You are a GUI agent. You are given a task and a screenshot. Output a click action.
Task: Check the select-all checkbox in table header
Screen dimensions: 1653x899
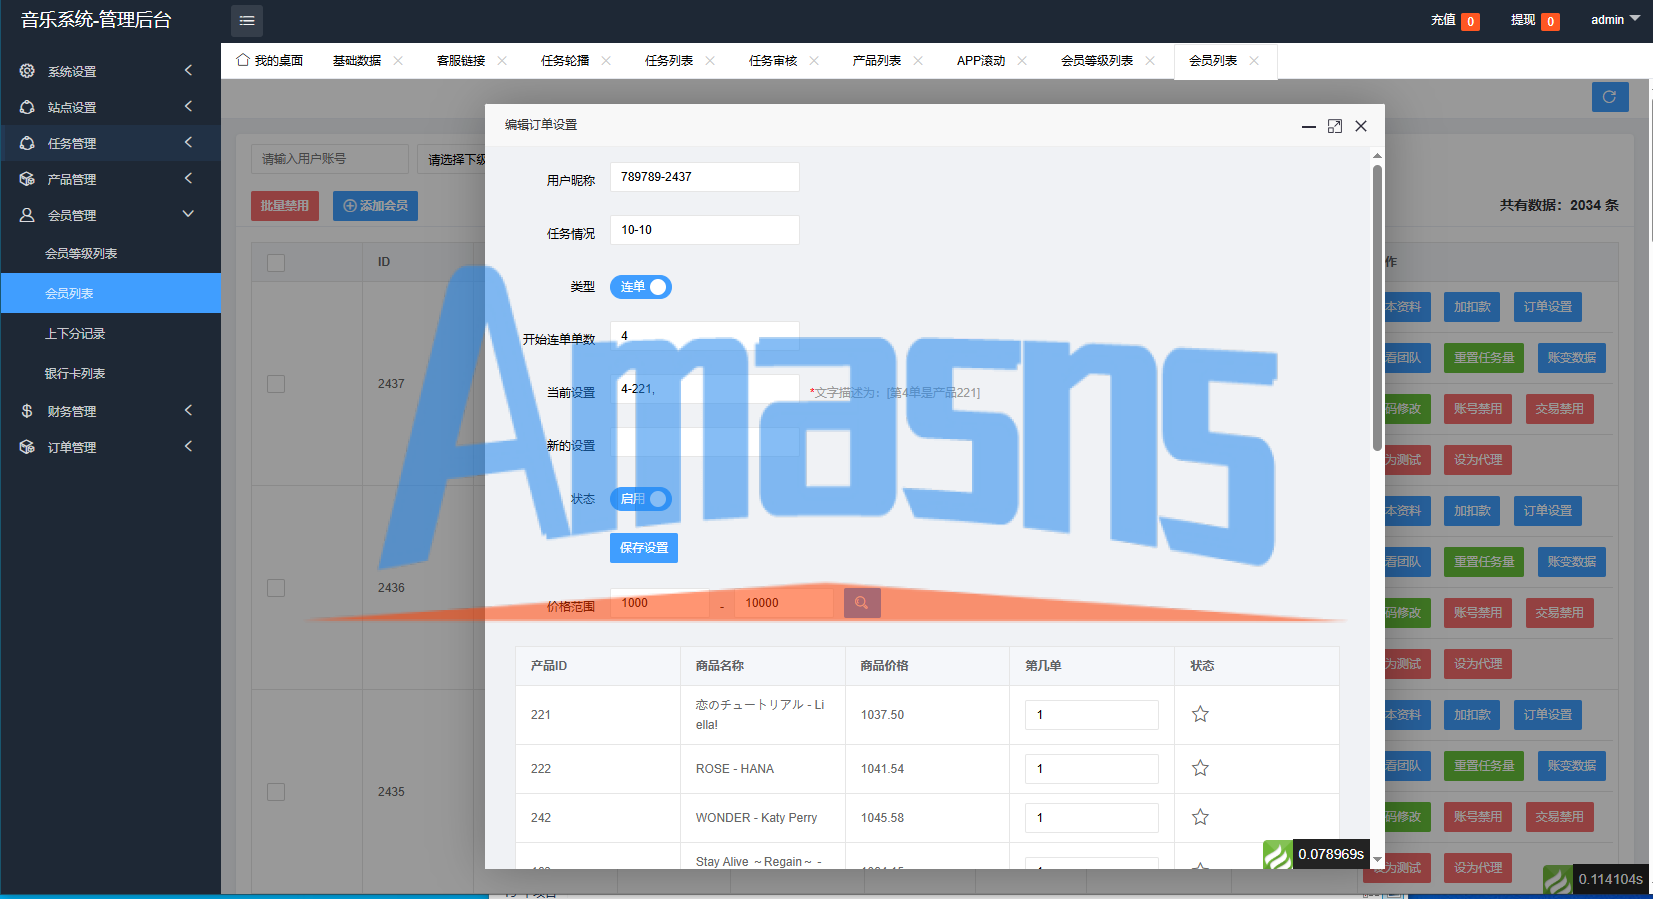(x=276, y=262)
